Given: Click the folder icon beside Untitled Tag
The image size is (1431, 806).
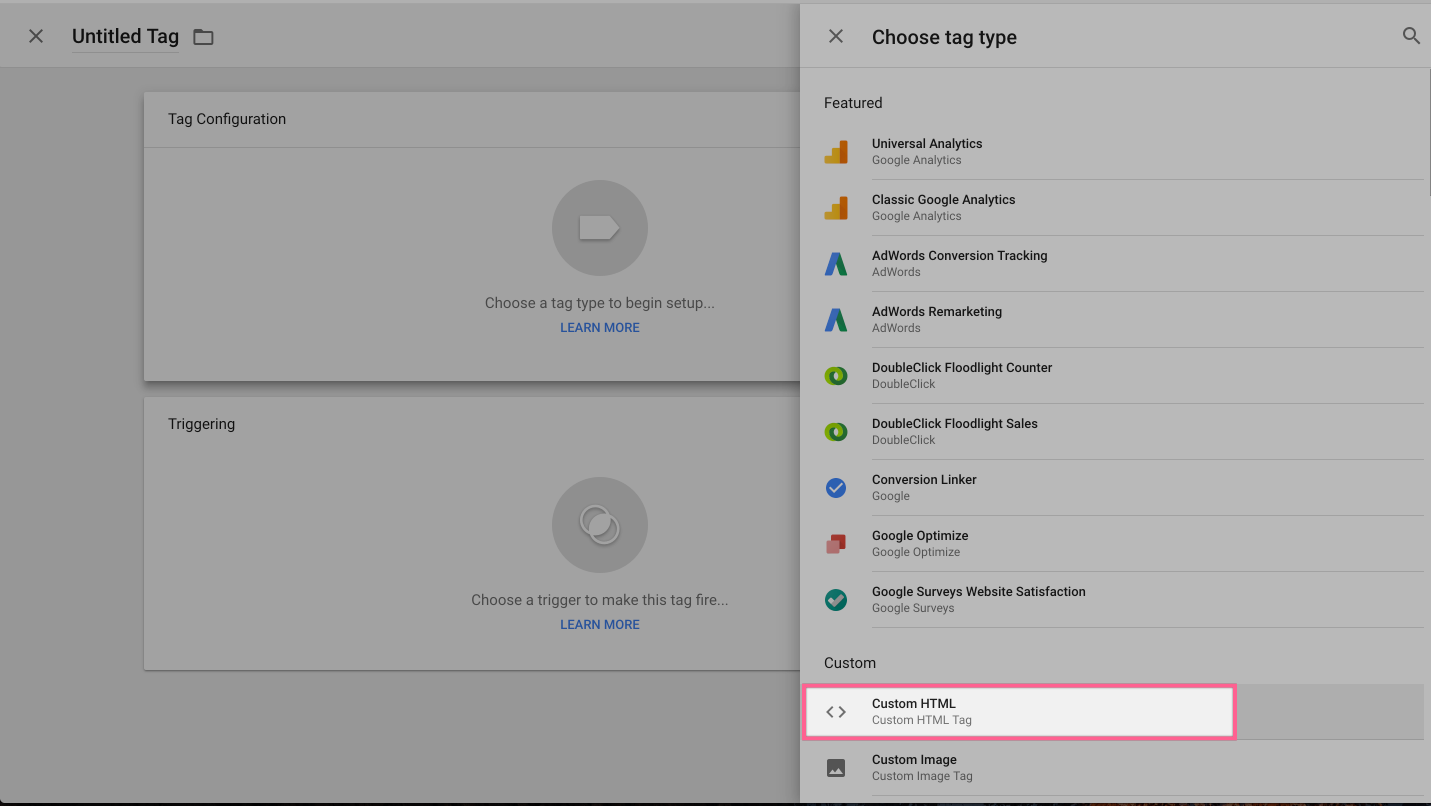Looking at the screenshot, I should point(203,37).
